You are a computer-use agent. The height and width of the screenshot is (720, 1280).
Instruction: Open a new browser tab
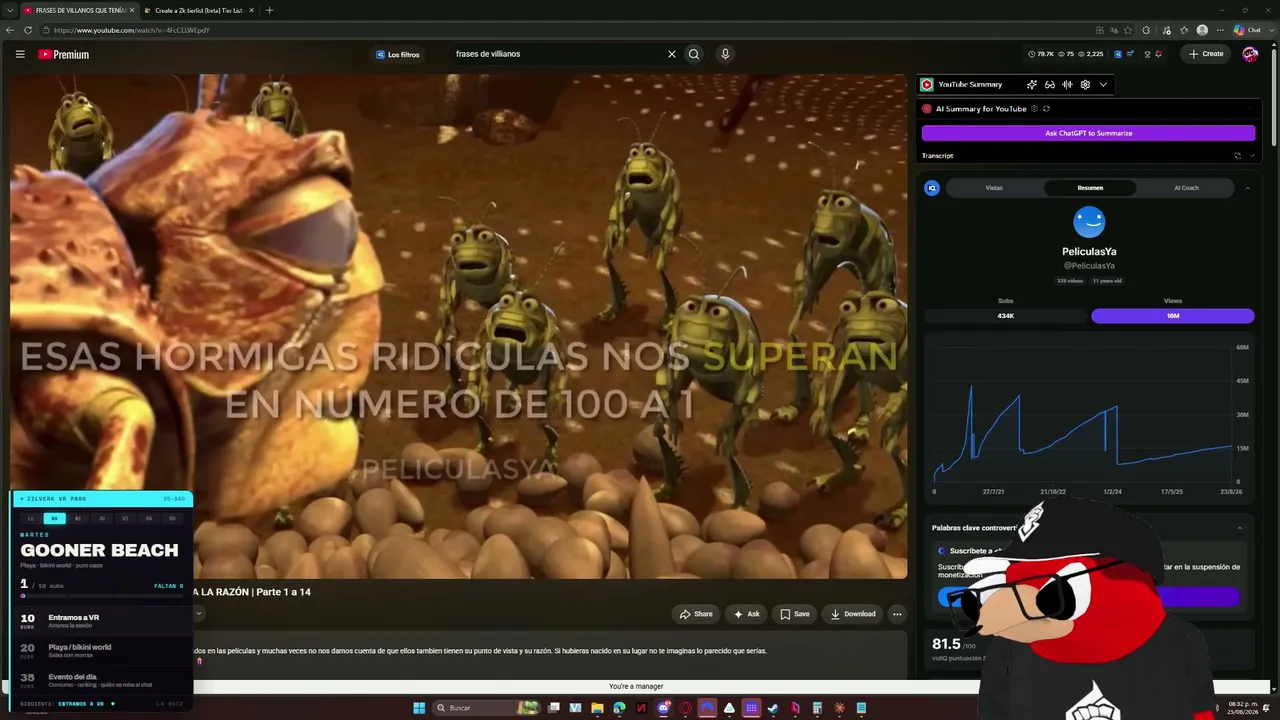[x=269, y=10]
